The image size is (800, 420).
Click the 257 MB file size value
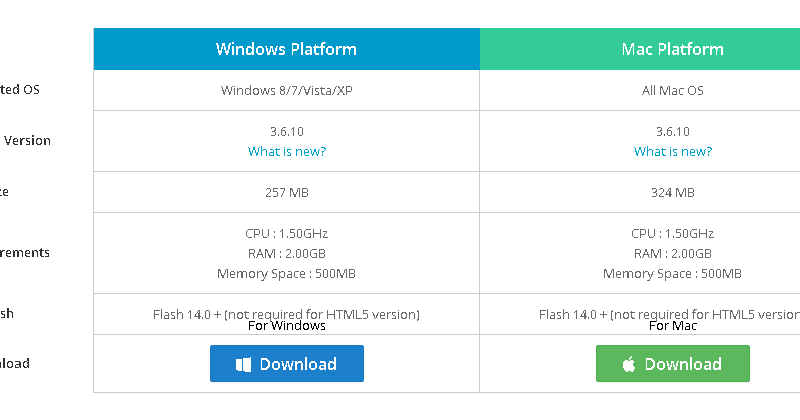(x=287, y=192)
